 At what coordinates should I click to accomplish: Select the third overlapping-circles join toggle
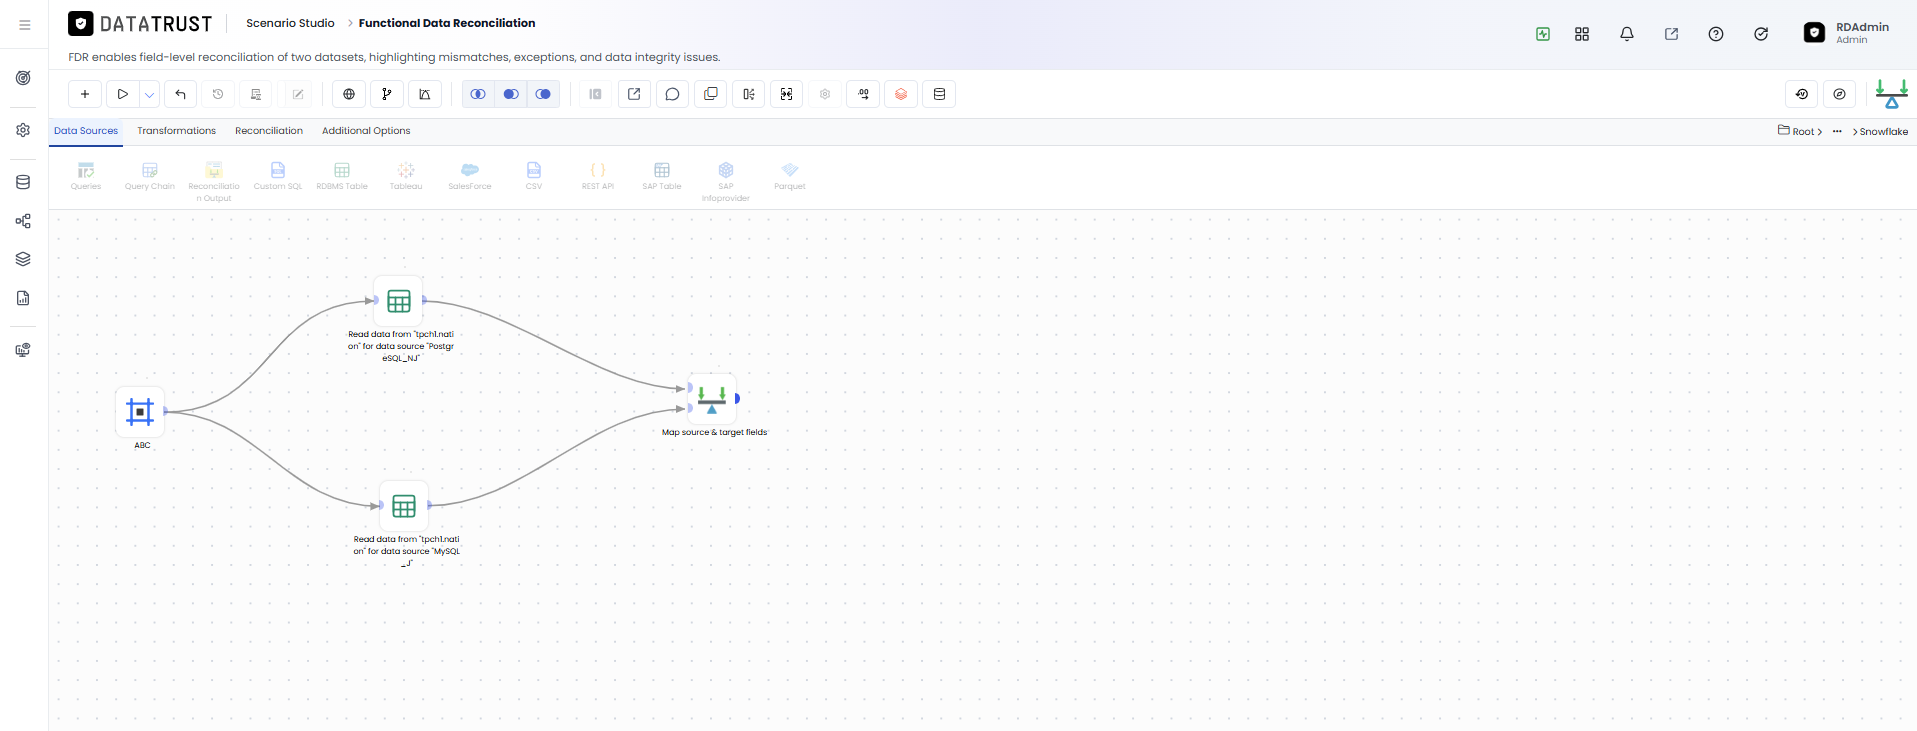coord(543,94)
